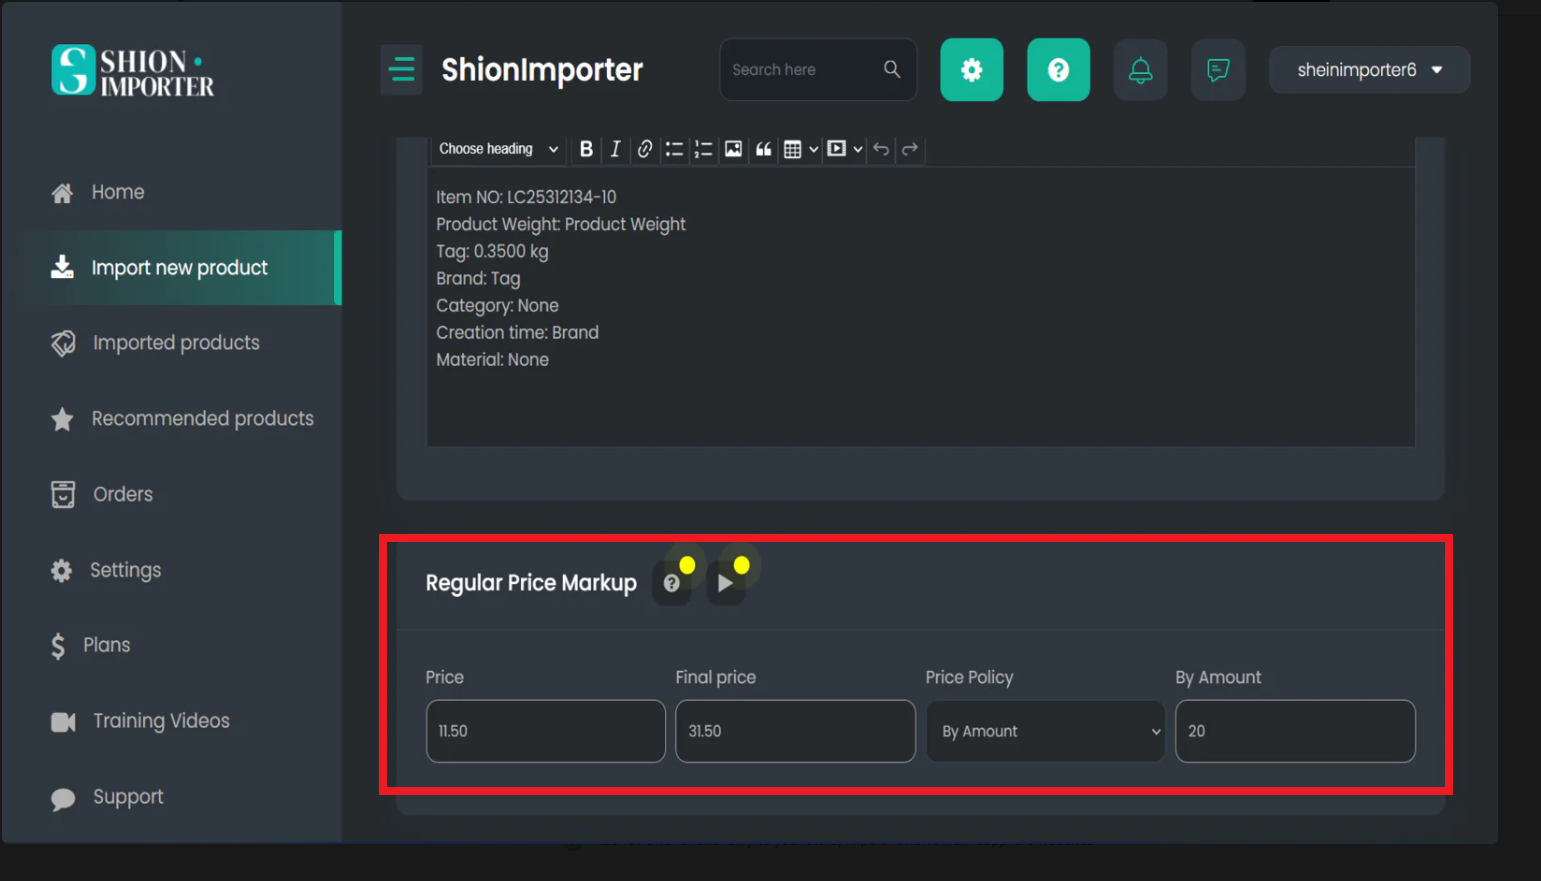
Task: Click the Price field showing 11.50
Action: coord(545,731)
